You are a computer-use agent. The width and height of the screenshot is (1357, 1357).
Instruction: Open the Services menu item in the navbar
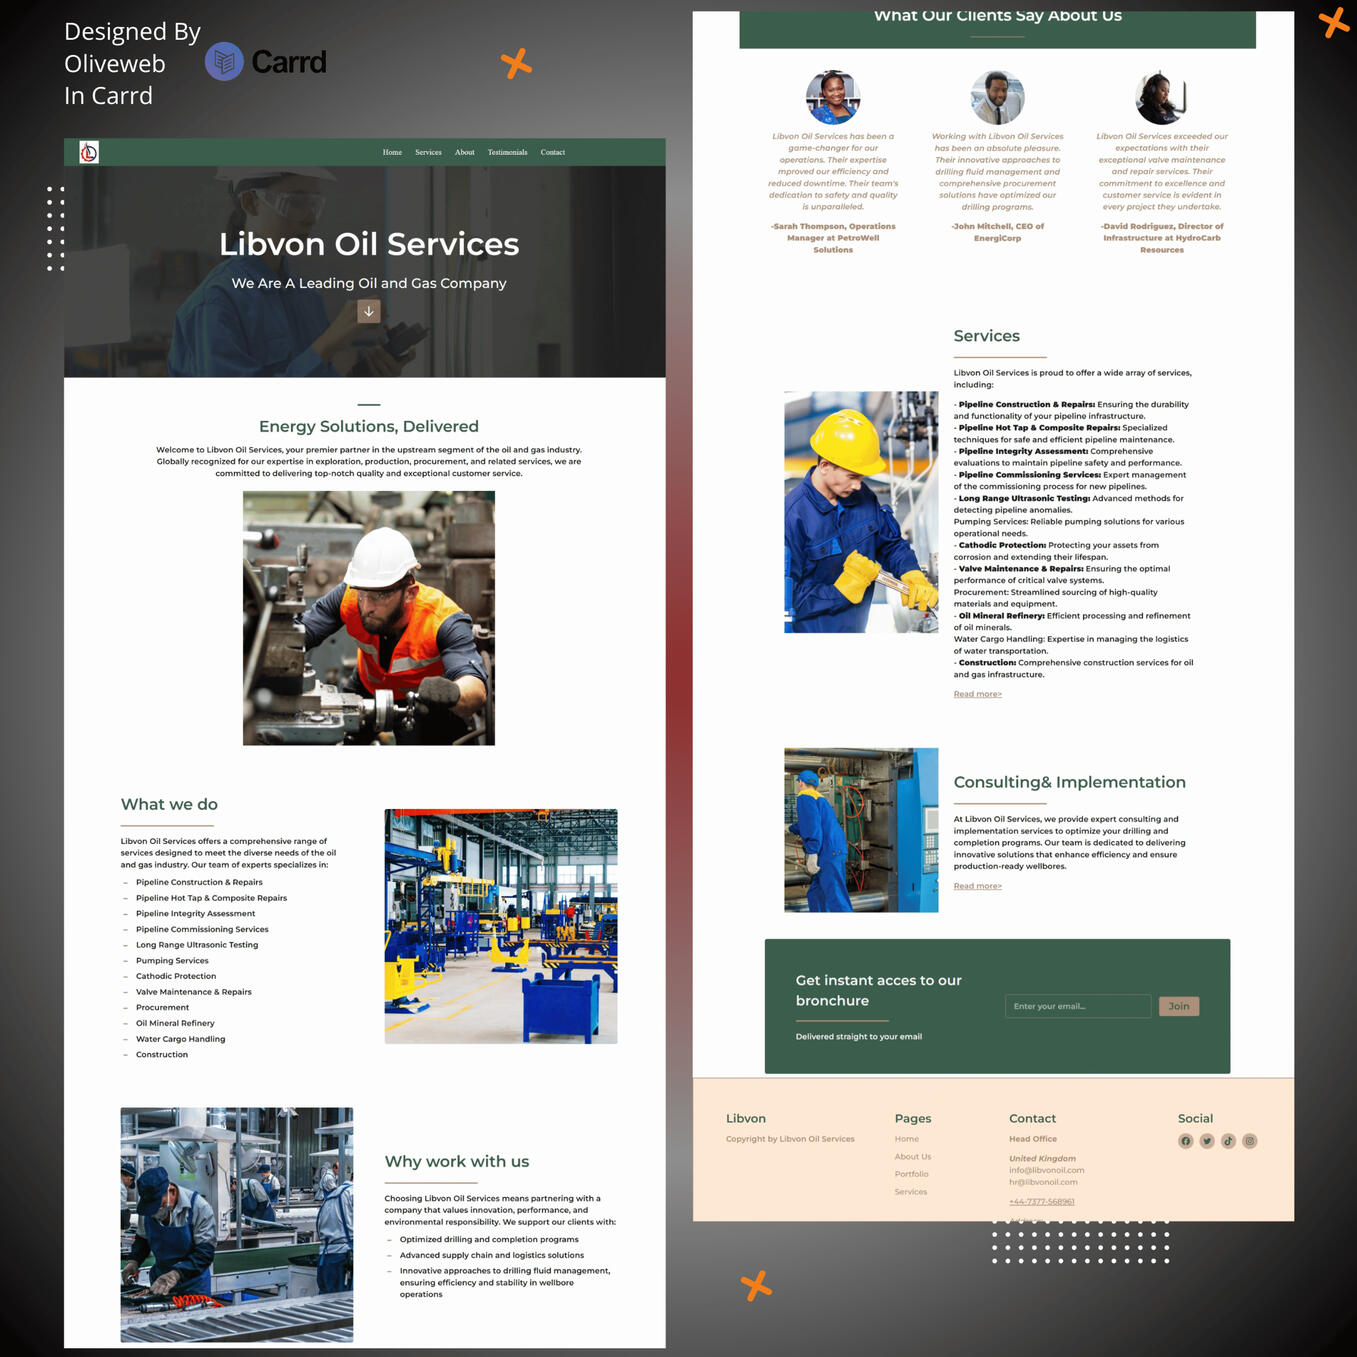coord(428,152)
